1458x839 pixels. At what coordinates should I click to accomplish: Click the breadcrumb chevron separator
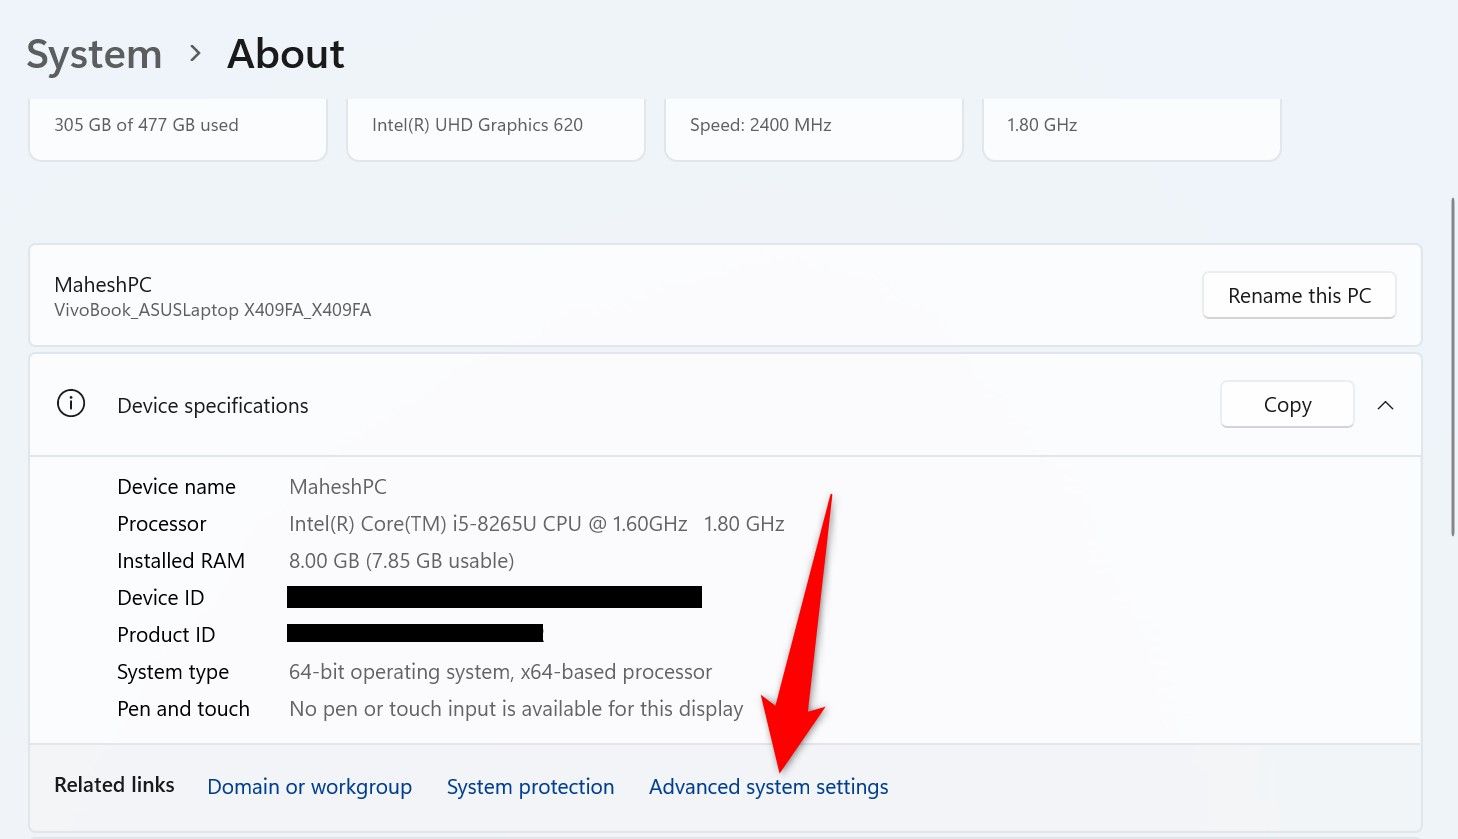pos(196,54)
